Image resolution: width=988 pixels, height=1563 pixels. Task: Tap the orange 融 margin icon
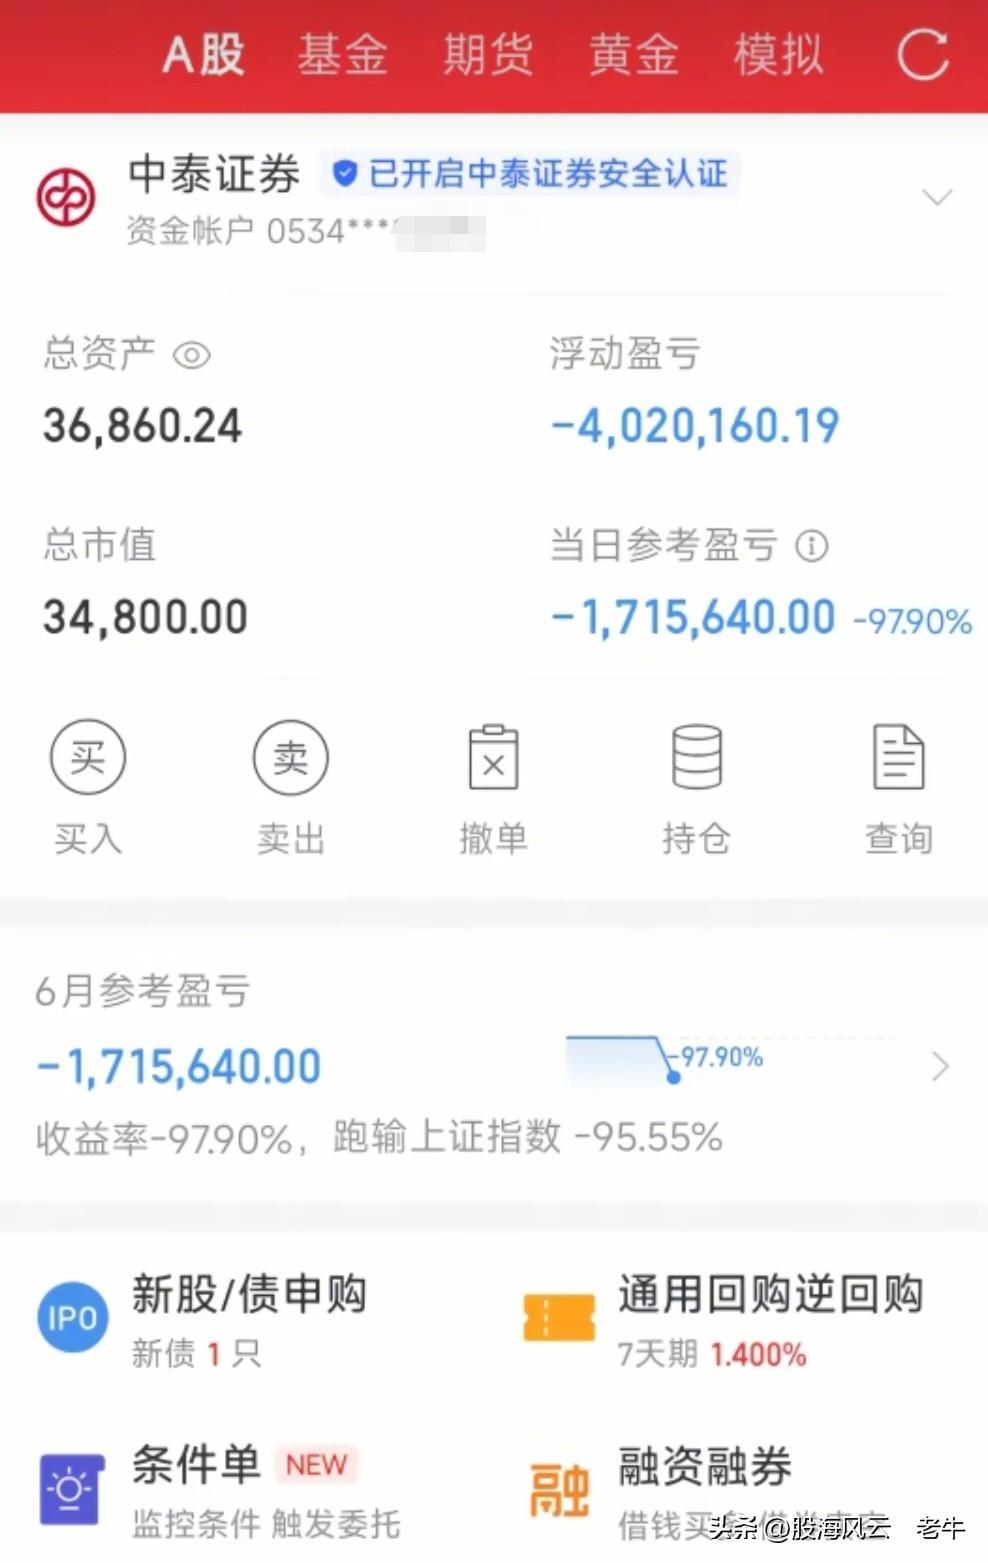point(559,1489)
